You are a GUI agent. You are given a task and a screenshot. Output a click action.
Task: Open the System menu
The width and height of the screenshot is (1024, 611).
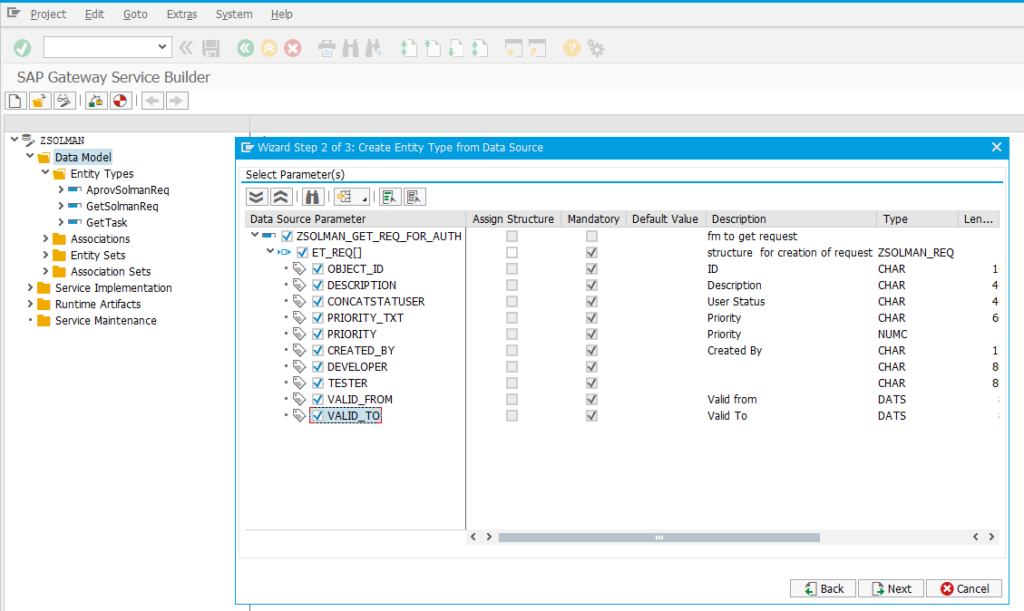(234, 14)
